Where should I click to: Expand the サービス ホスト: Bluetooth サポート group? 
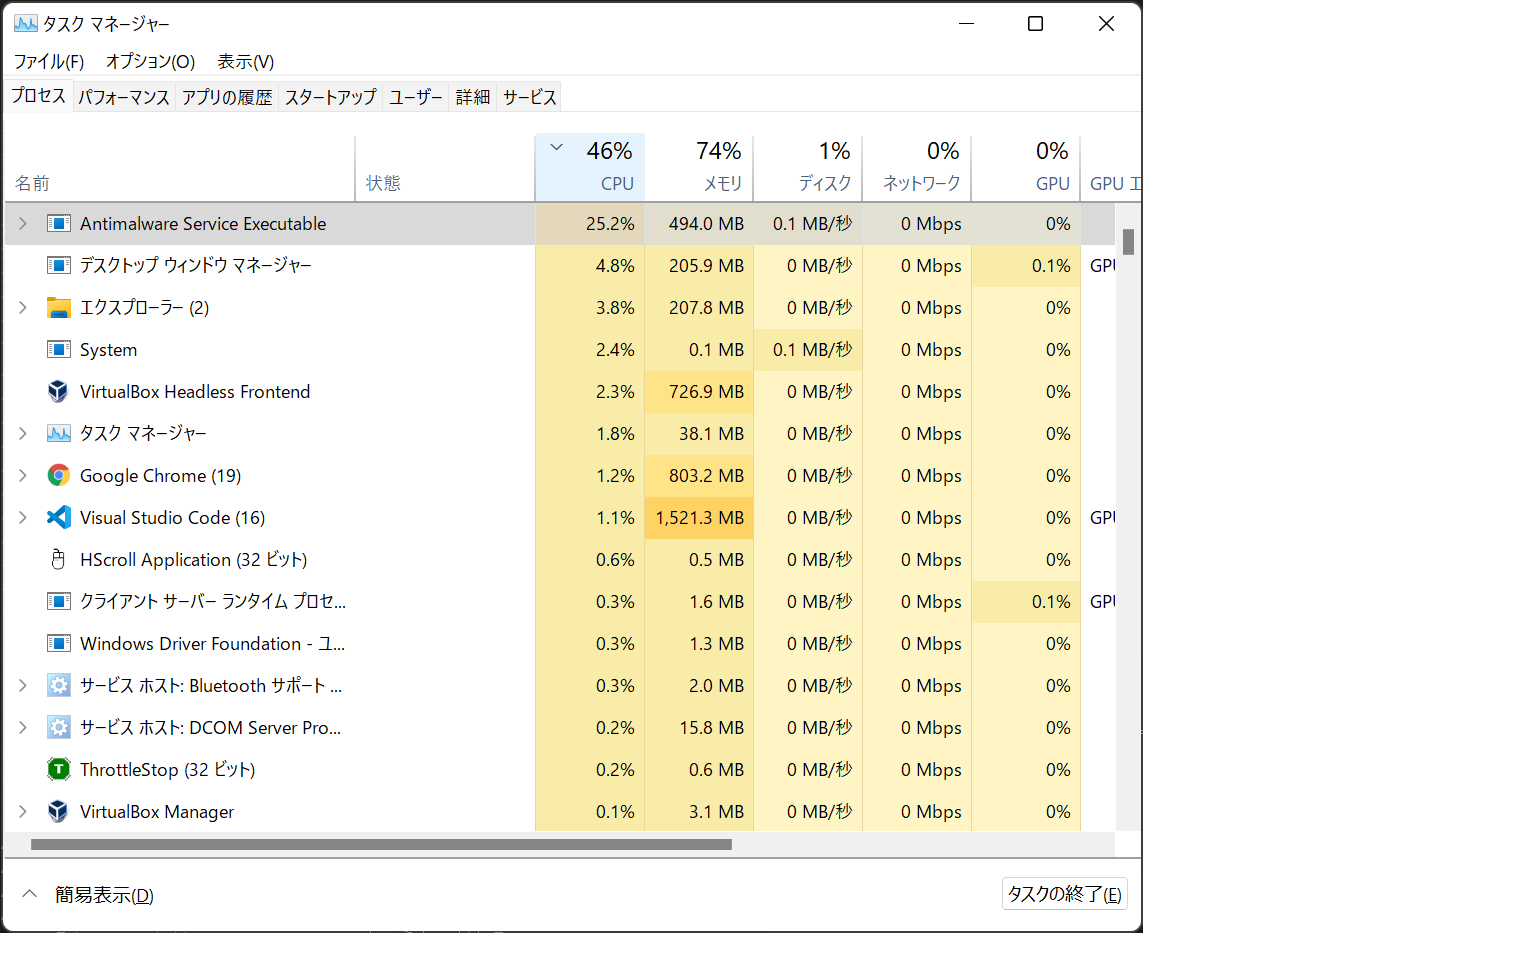[x=23, y=686]
